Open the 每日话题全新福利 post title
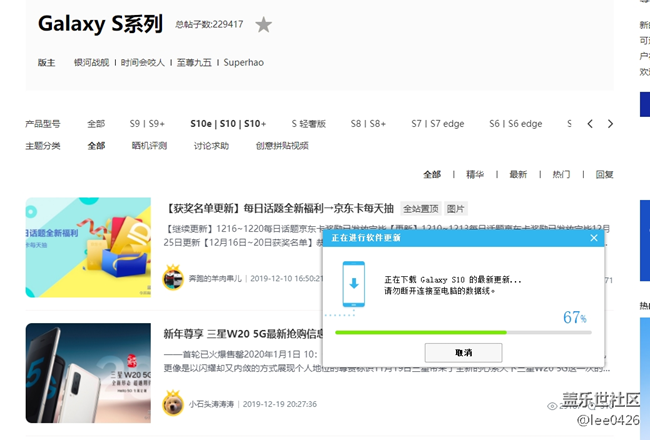Image resolution: width=650 pixels, height=440 pixels. pyautogui.click(x=280, y=208)
